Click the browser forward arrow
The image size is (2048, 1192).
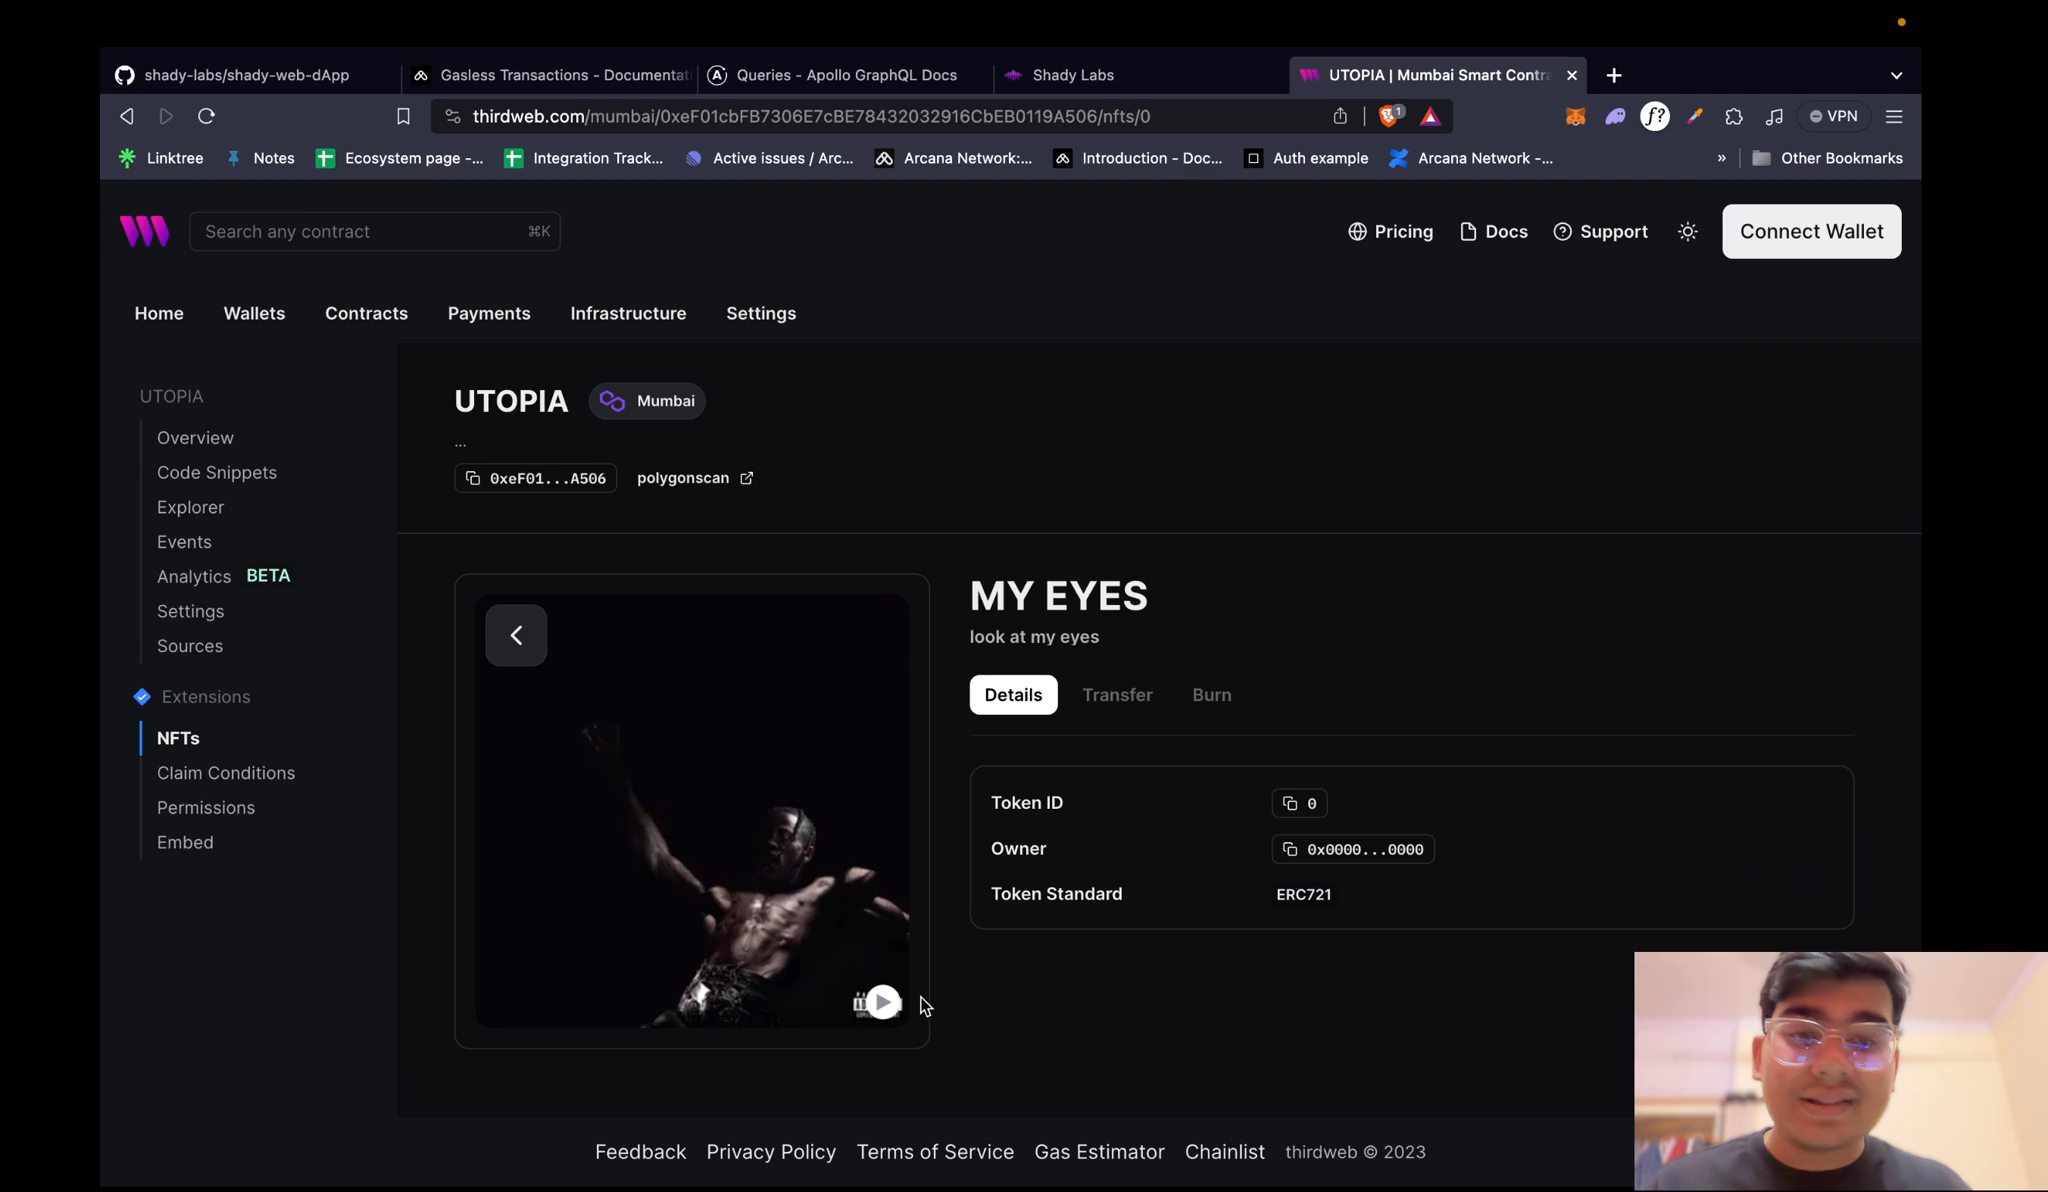pyautogui.click(x=166, y=116)
